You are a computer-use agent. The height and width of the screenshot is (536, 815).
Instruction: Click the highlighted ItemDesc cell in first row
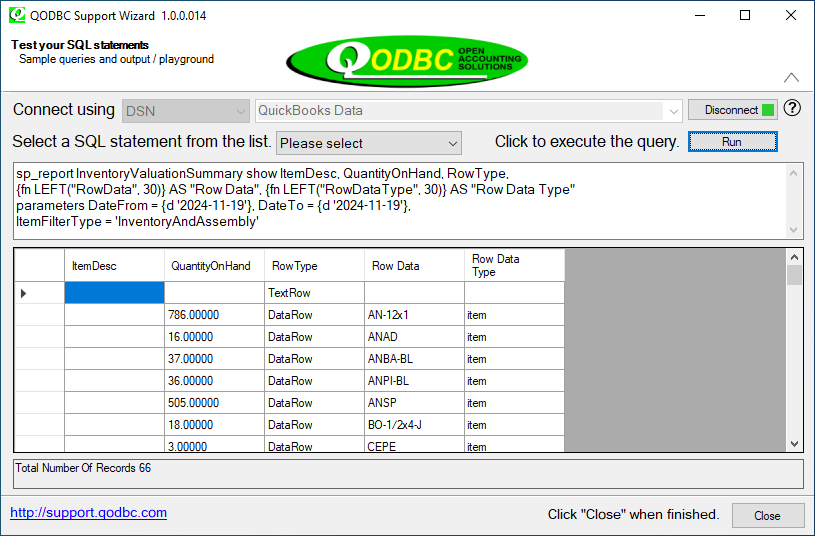coord(114,293)
